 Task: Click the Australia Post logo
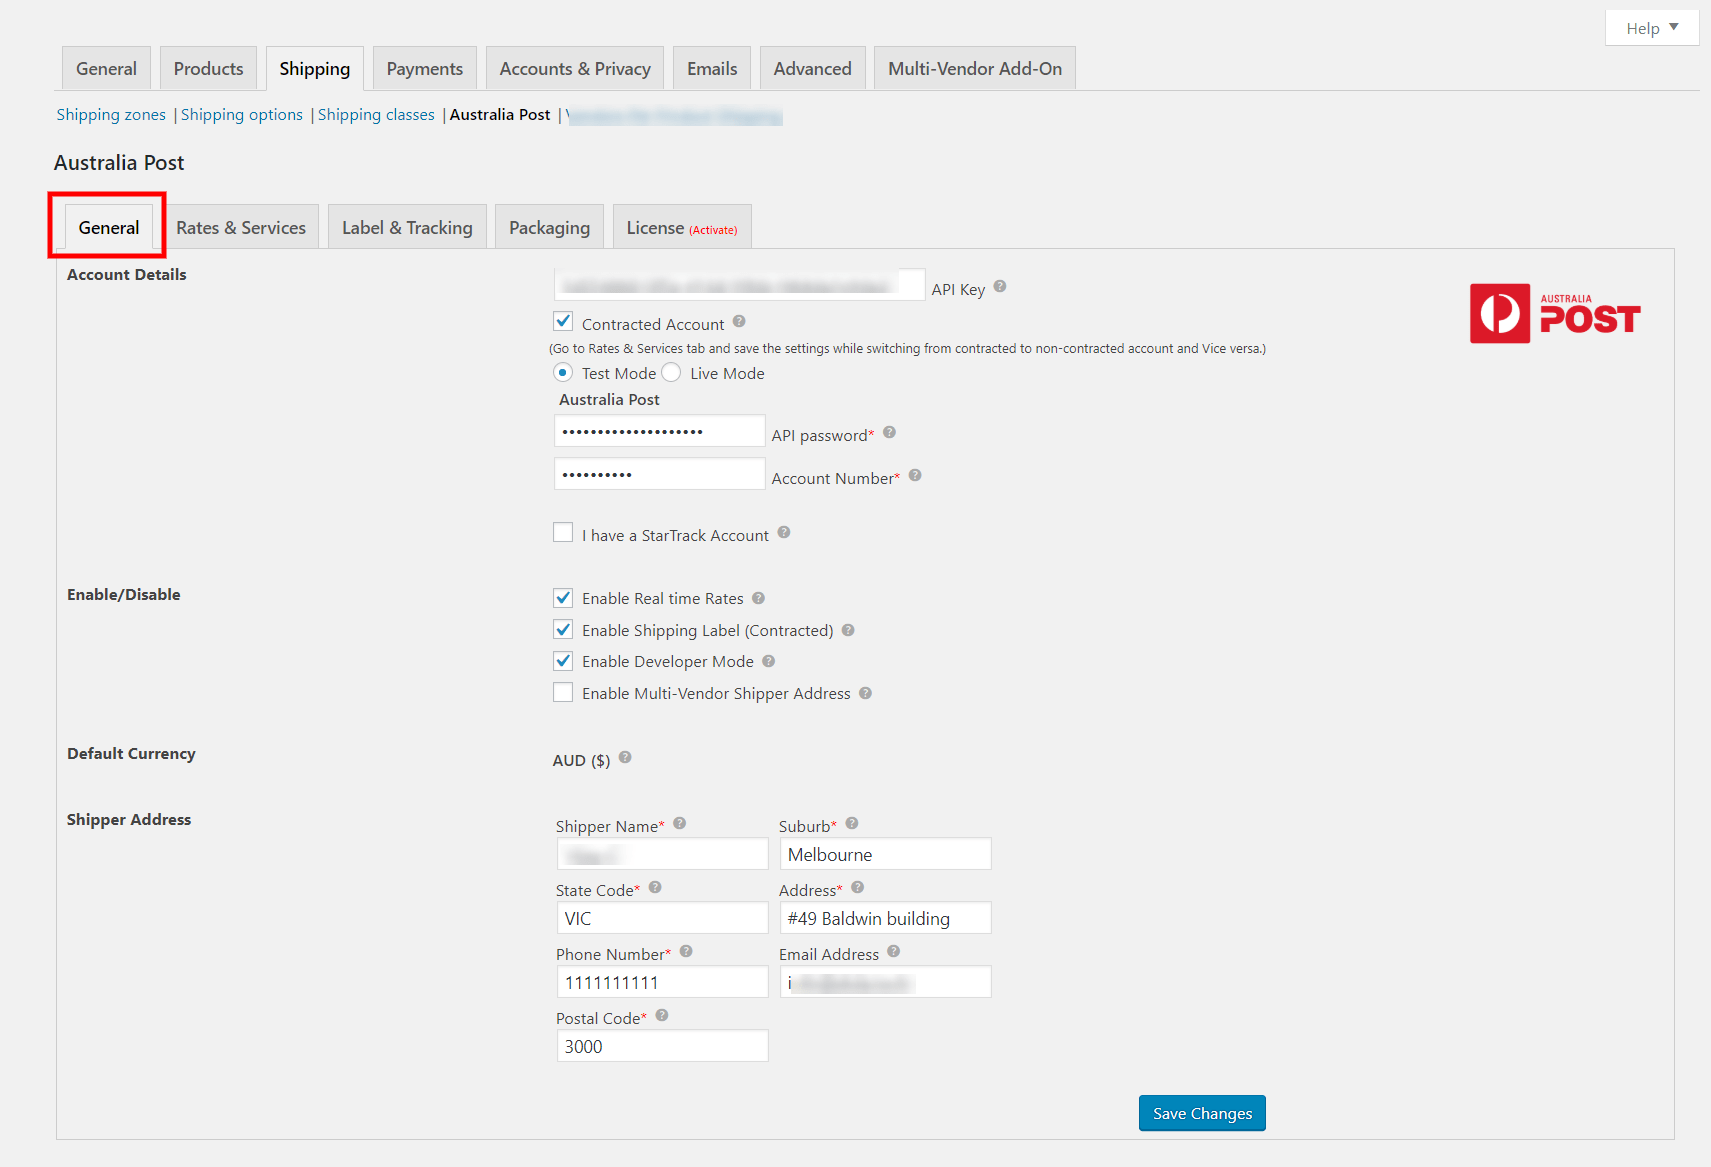tap(1554, 313)
